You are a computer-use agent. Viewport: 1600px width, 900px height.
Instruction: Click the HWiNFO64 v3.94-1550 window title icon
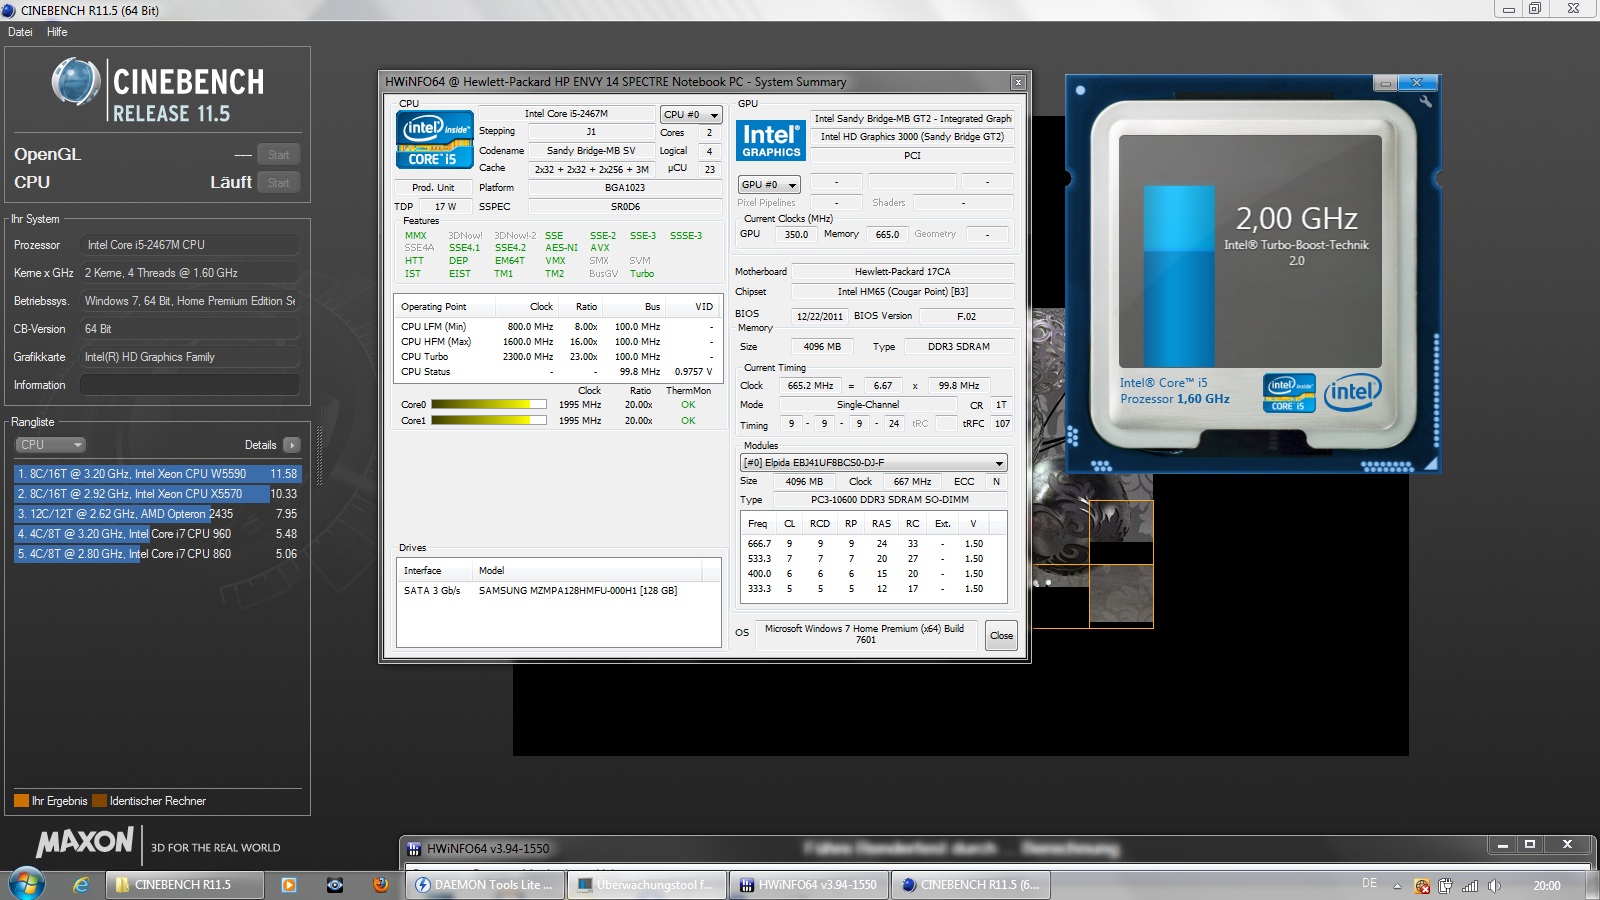(414, 849)
